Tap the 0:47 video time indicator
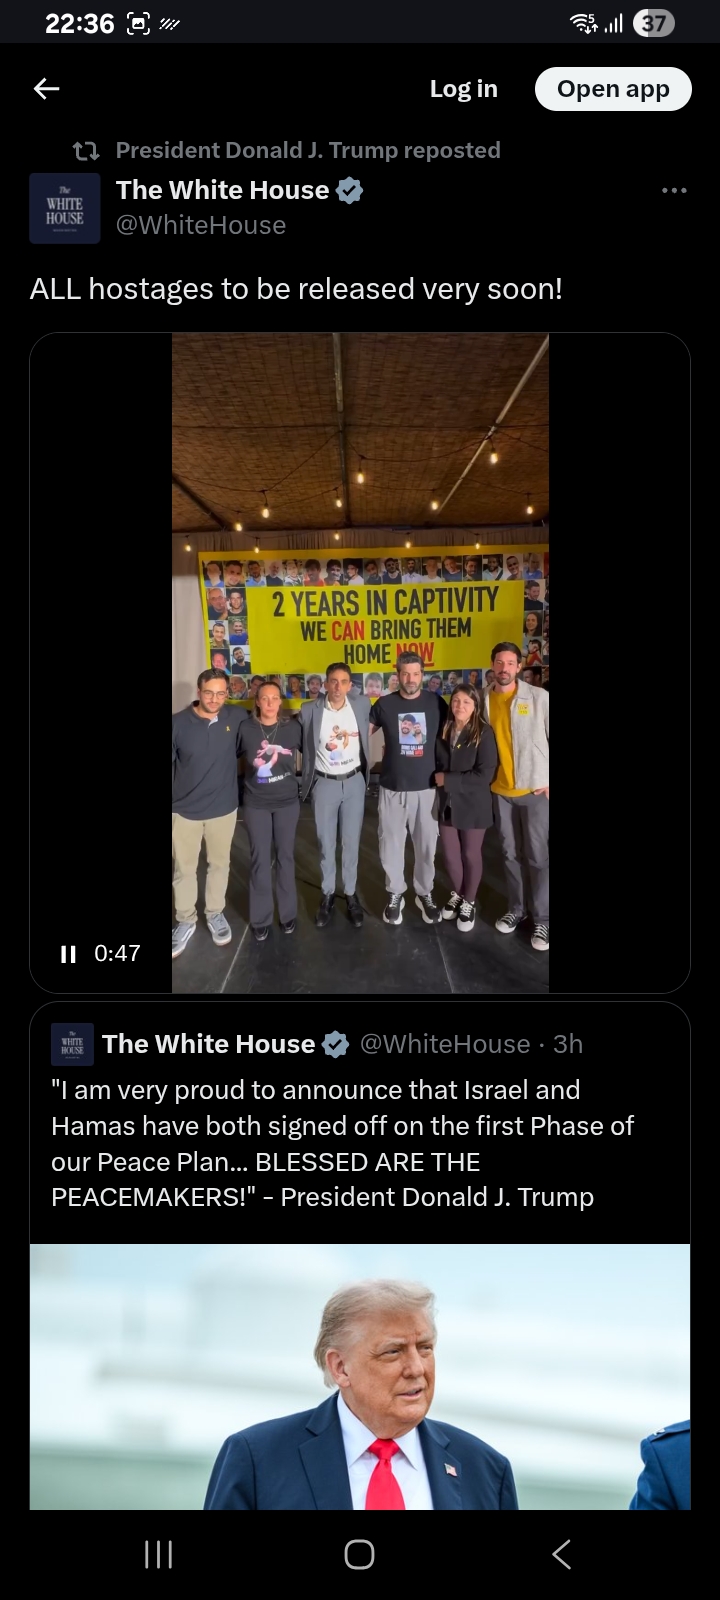The width and height of the screenshot is (720, 1600). (x=117, y=954)
